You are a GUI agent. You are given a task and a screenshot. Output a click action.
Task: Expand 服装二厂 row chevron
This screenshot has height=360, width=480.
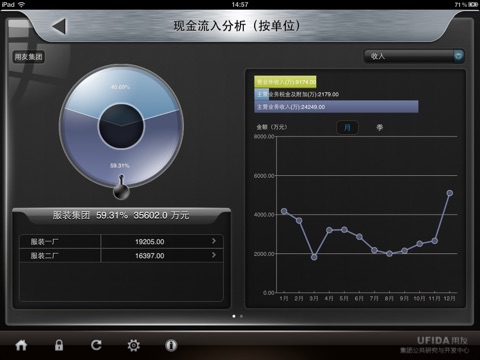click(214, 255)
